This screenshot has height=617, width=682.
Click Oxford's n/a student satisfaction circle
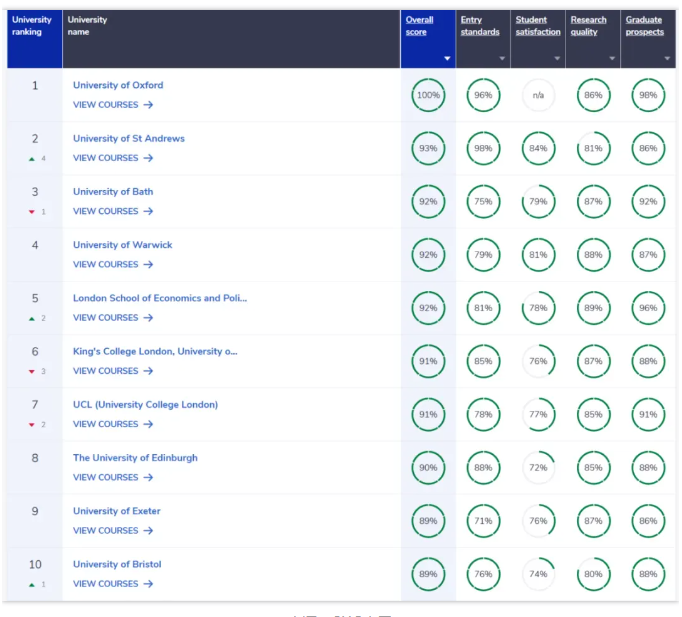(538, 96)
